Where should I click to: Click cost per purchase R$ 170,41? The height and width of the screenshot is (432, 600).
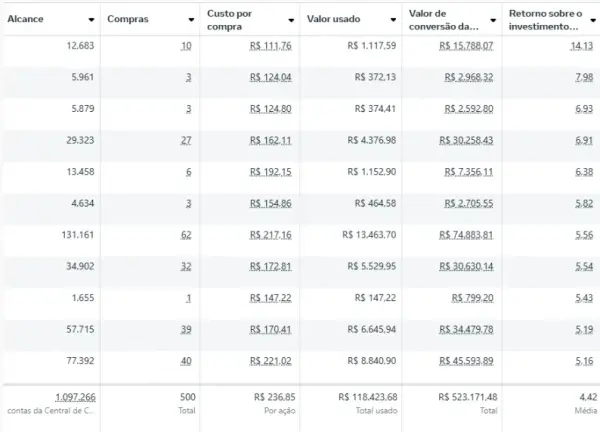[x=271, y=329]
